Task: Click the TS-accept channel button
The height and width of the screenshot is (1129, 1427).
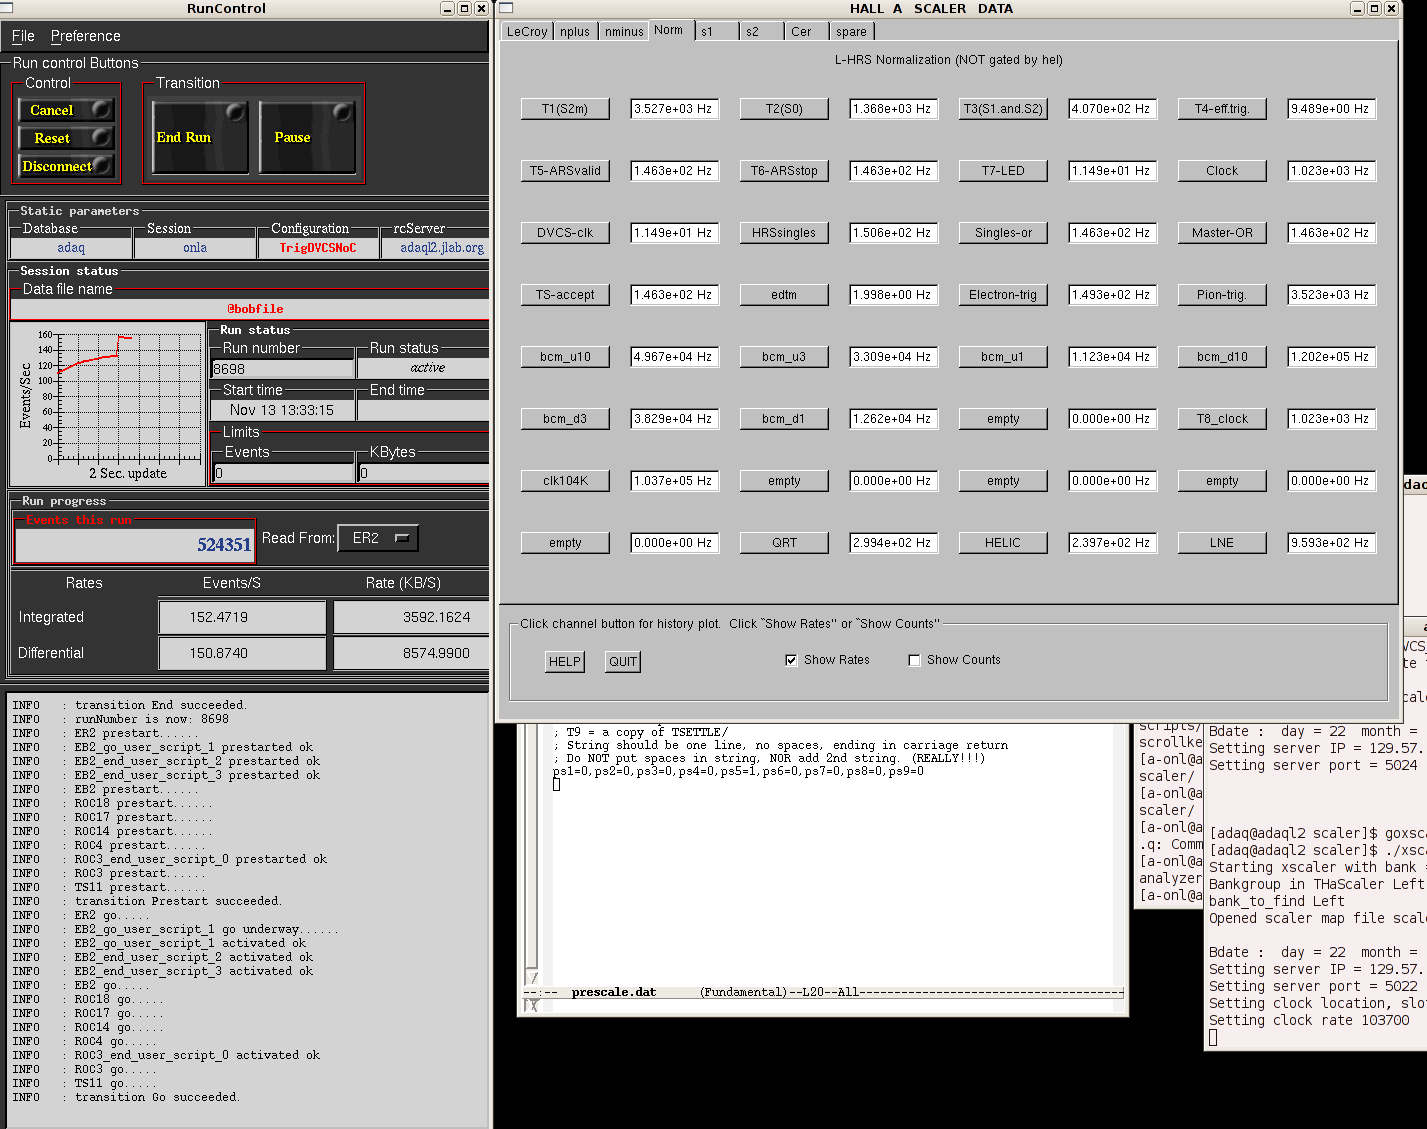Action: tap(565, 295)
